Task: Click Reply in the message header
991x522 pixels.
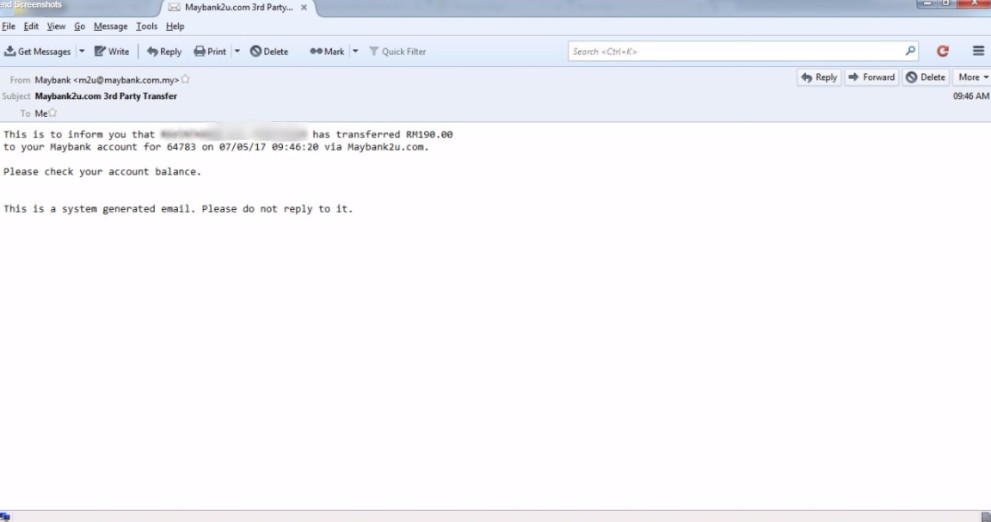Action: click(x=819, y=77)
